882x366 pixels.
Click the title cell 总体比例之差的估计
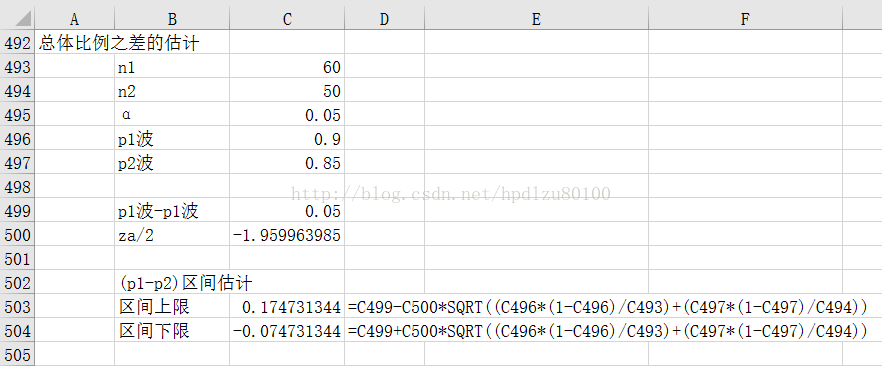pyautogui.click(x=119, y=43)
